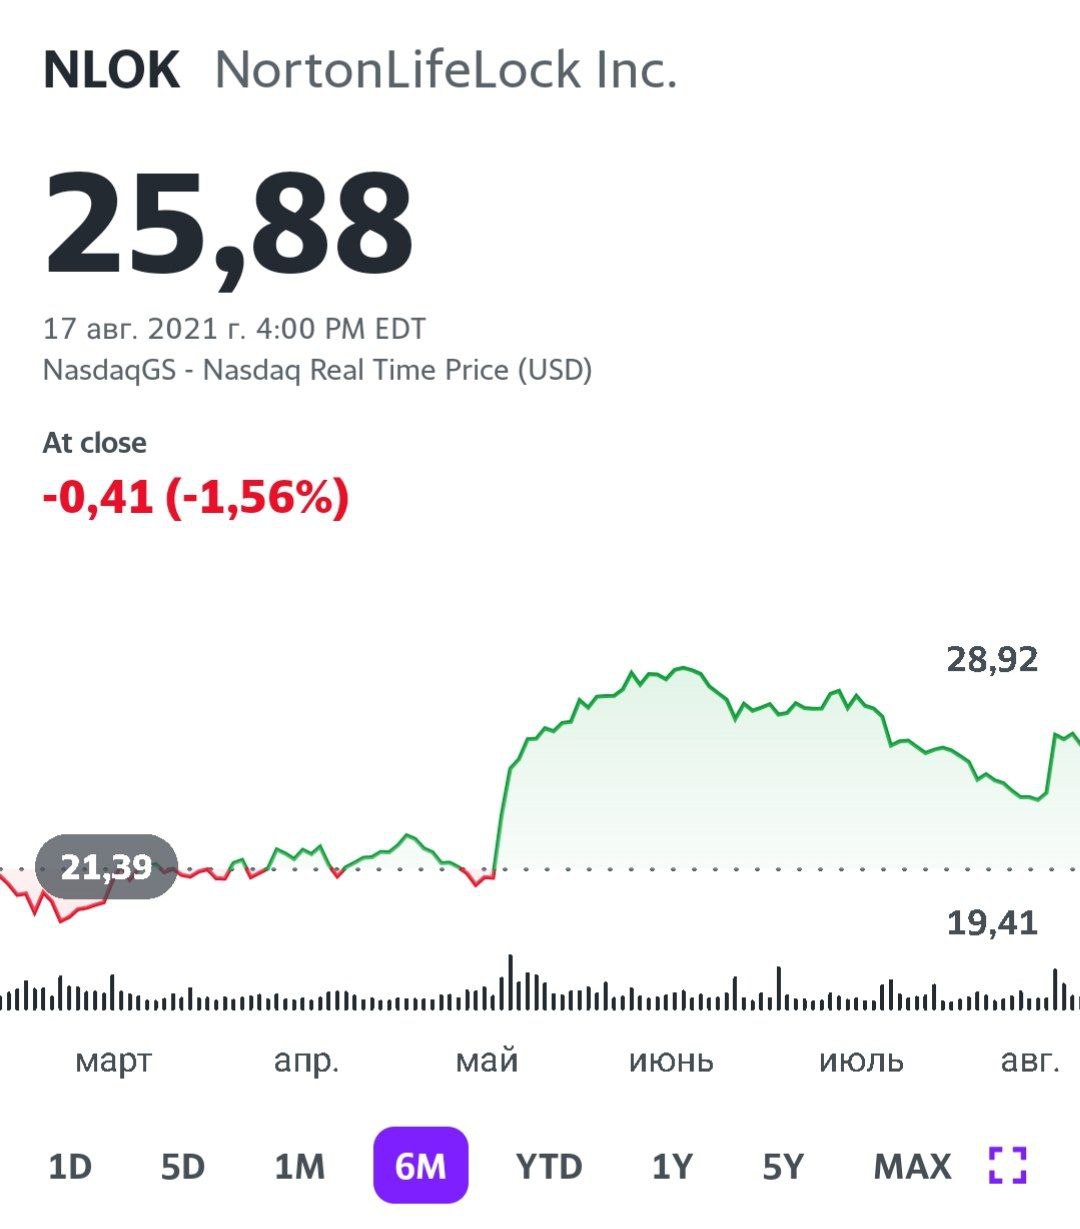
Task: Click the highlighted 6M range button
Action: pyautogui.click(x=420, y=1166)
